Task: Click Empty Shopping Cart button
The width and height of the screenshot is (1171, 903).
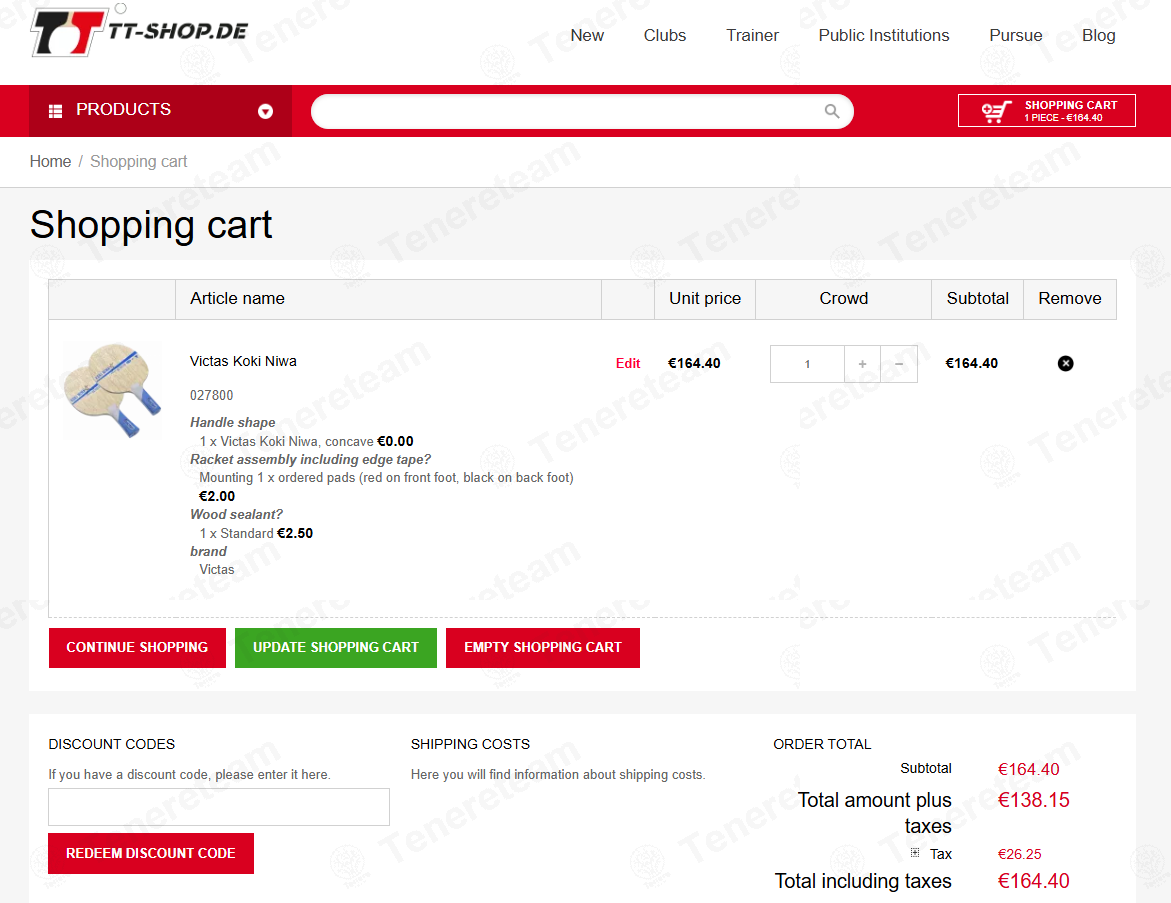Action: [x=543, y=648]
